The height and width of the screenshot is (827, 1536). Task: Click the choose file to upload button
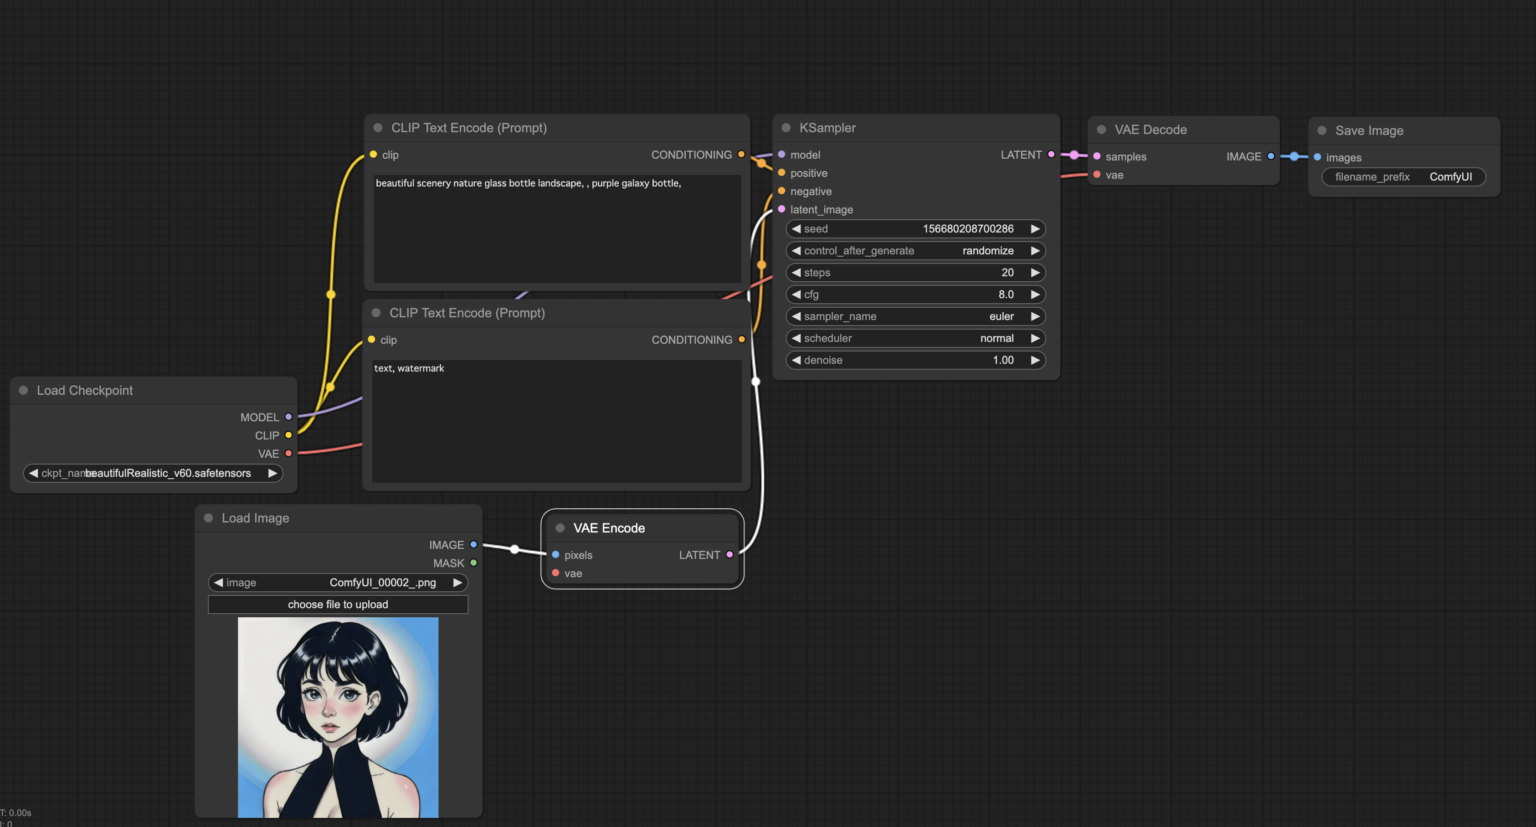(338, 604)
